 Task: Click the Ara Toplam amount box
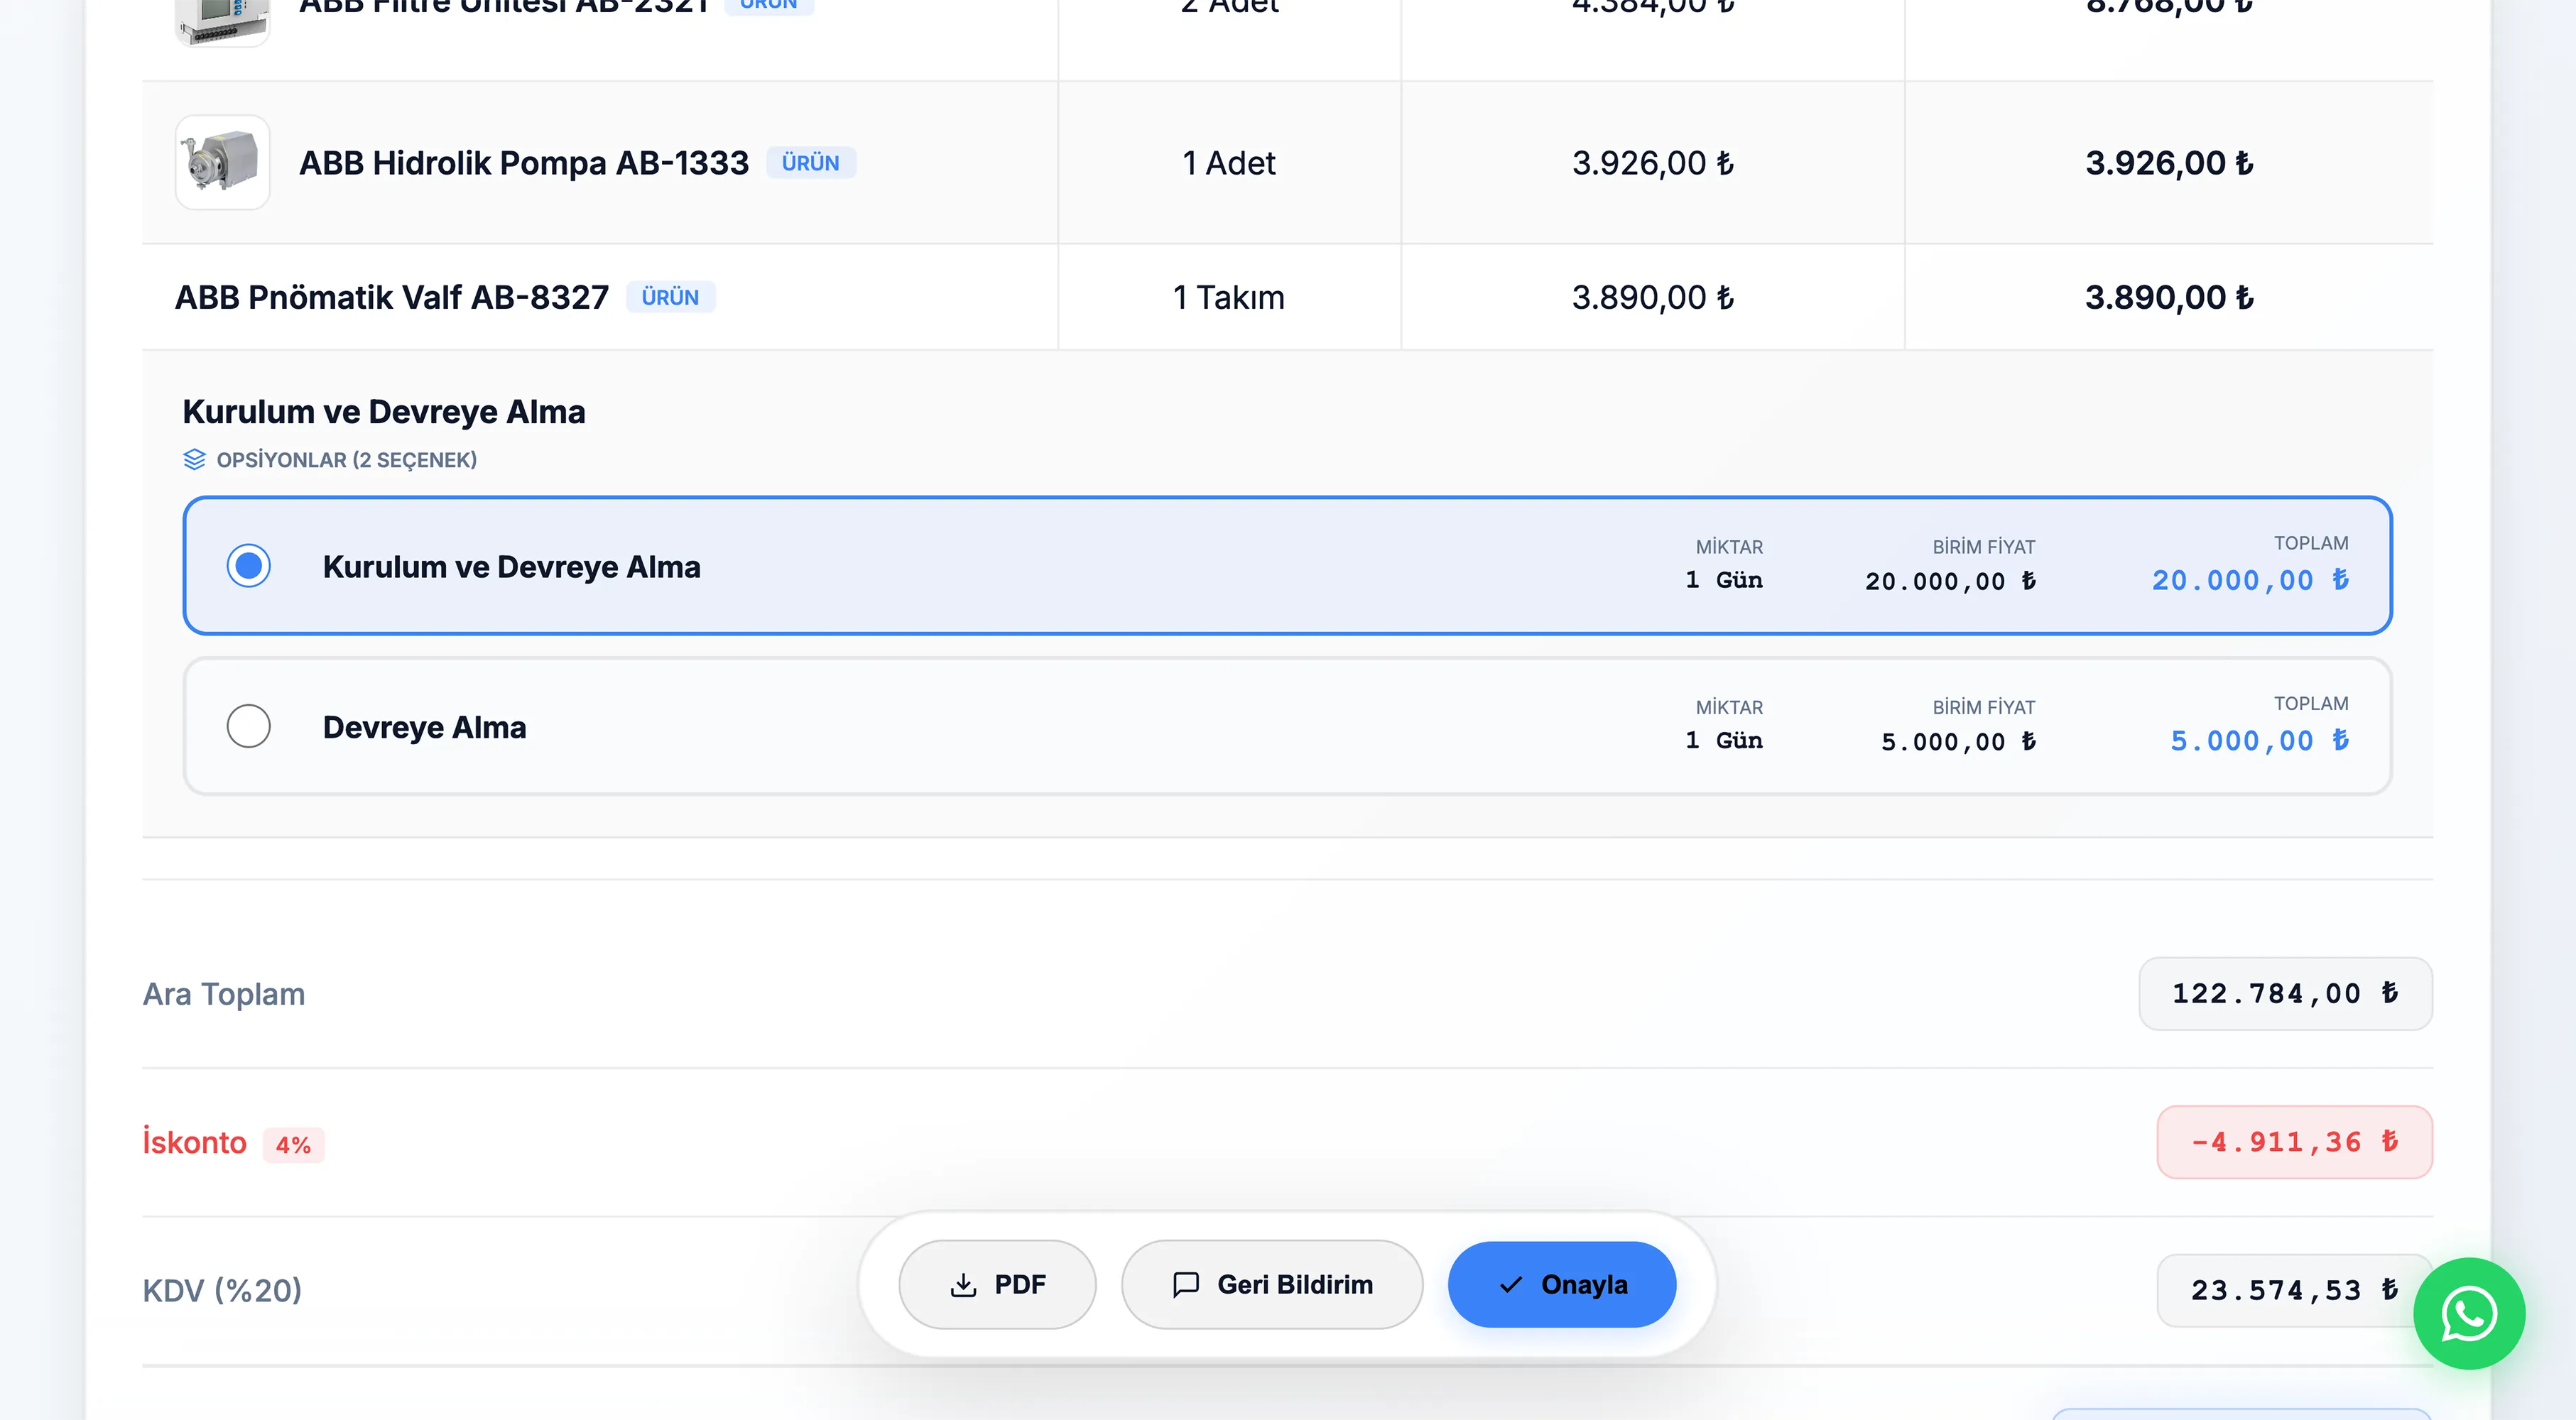point(2284,993)
